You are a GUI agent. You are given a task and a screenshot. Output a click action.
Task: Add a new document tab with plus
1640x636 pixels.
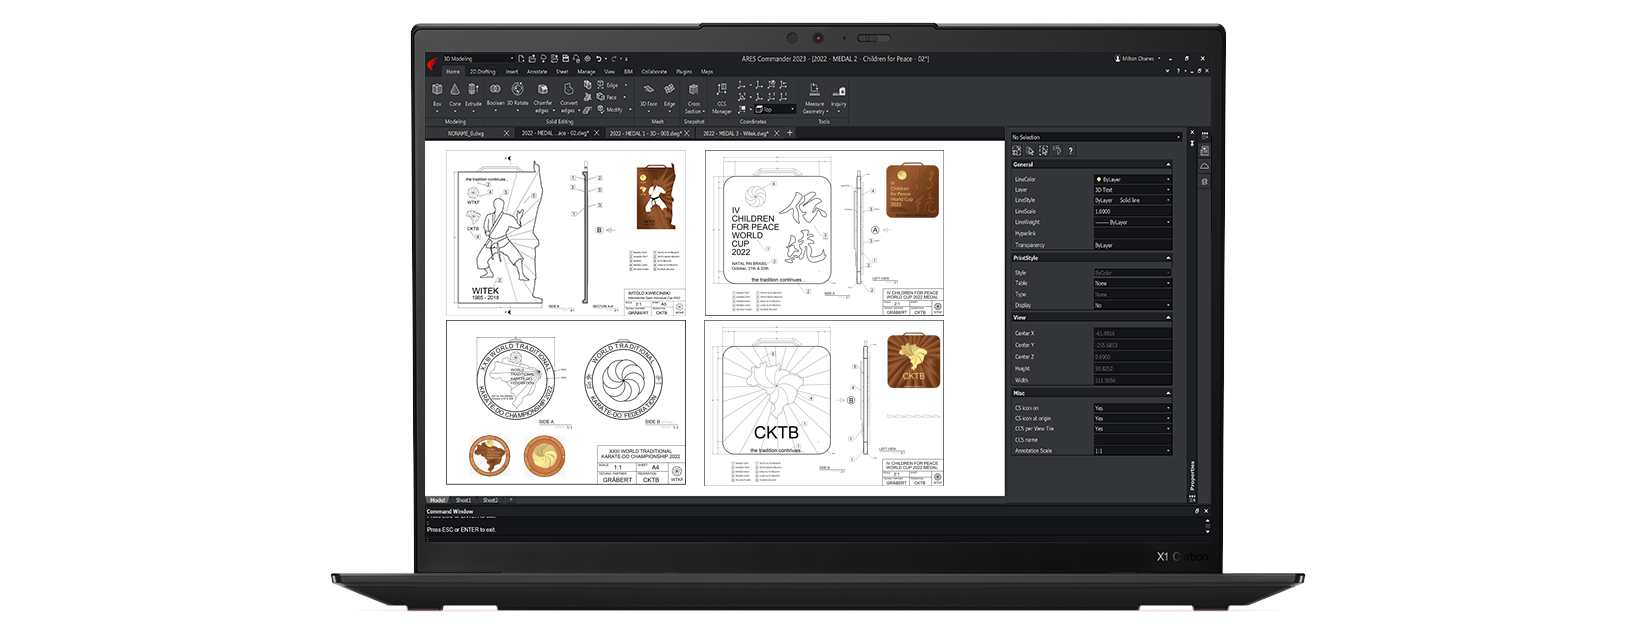point(790,133)
